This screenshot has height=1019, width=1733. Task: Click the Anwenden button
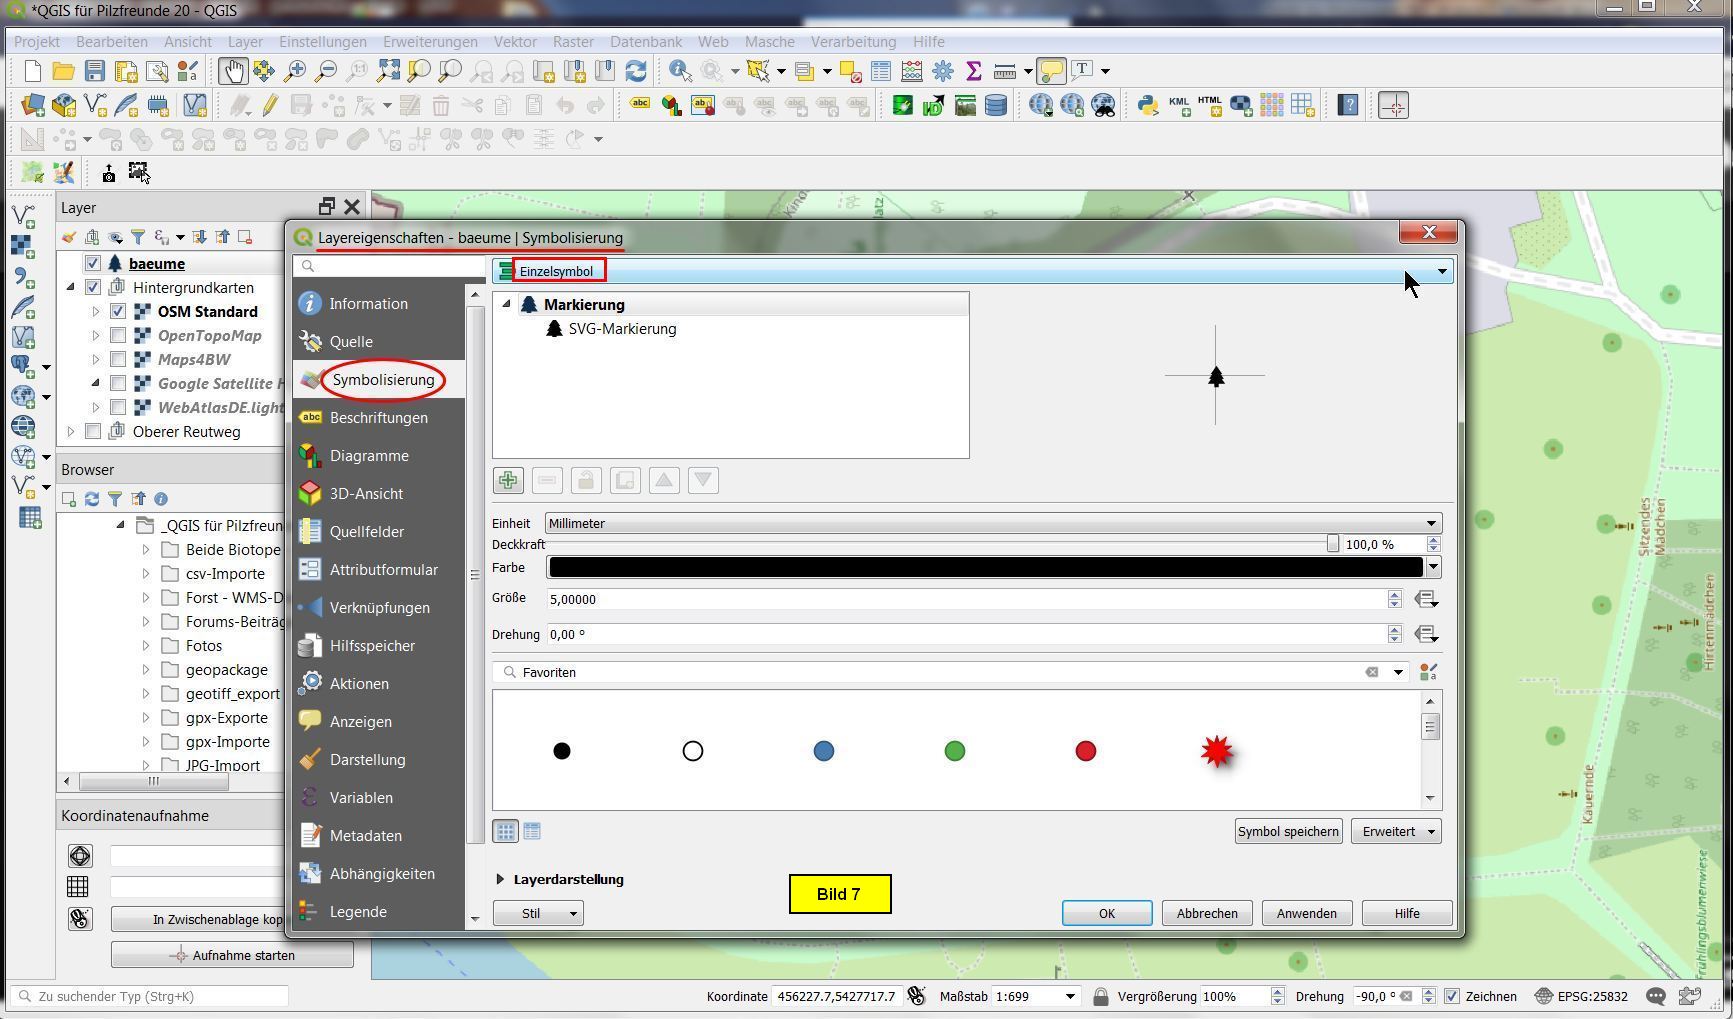[x=1306, y=913]
